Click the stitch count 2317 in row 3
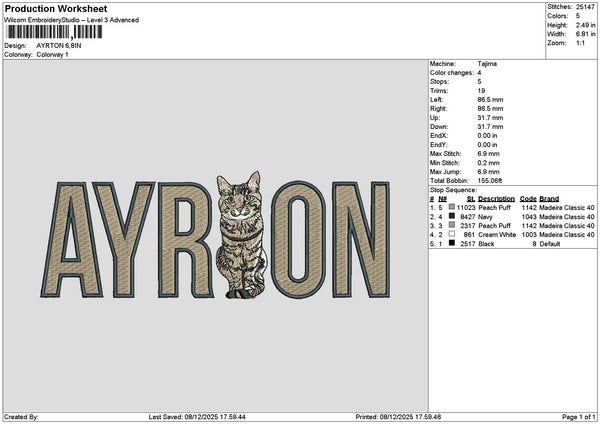This screenshot has width=600, height=424. click(468, 226)
